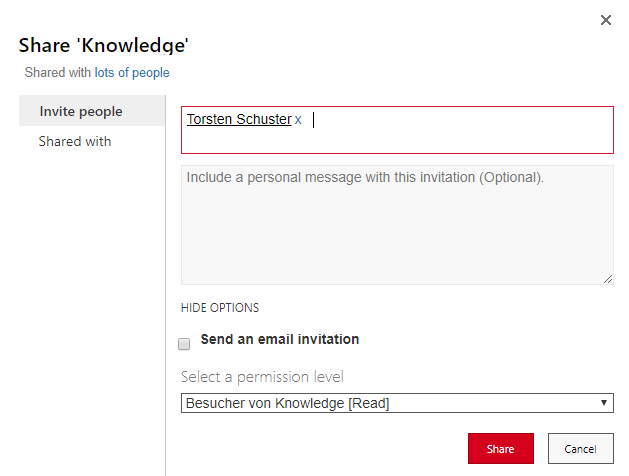Select the 'Besucher von Knowledge [Read]' value
Image resolution: width=629 pixels, height=476 pixels.
point(288,403)
